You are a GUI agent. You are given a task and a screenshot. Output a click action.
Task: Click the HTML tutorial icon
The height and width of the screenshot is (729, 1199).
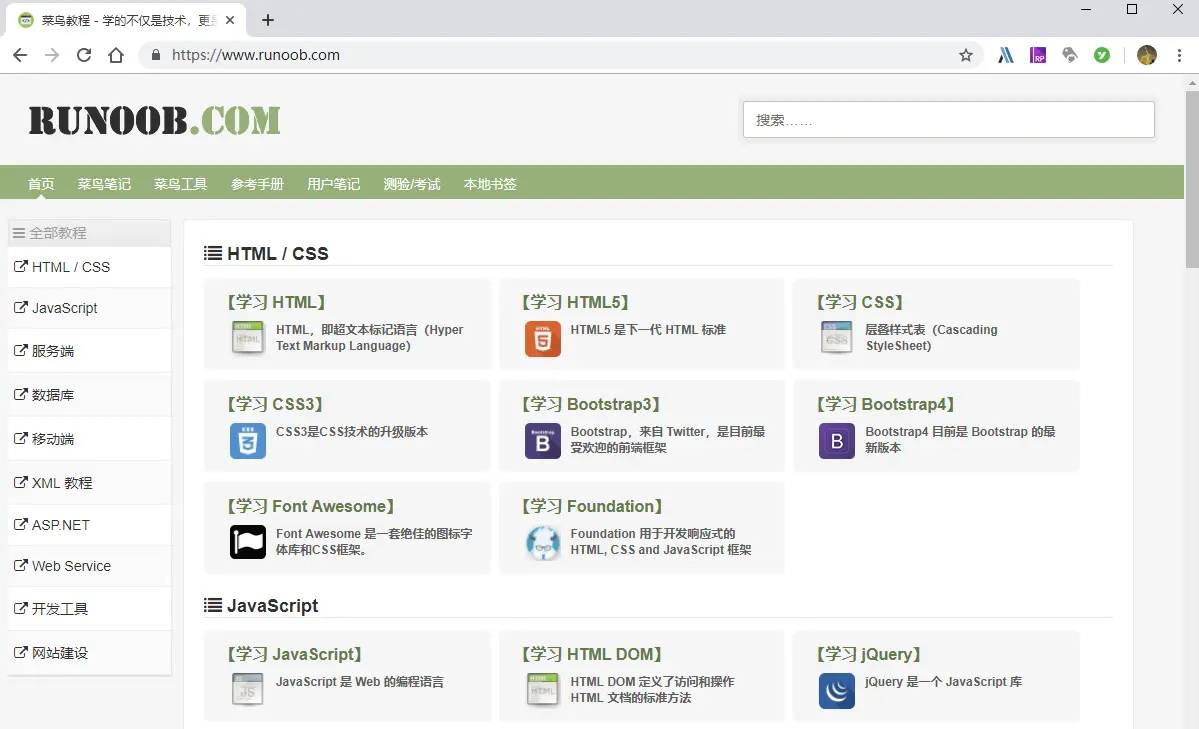pyautogui.click(x=248, y=338)
